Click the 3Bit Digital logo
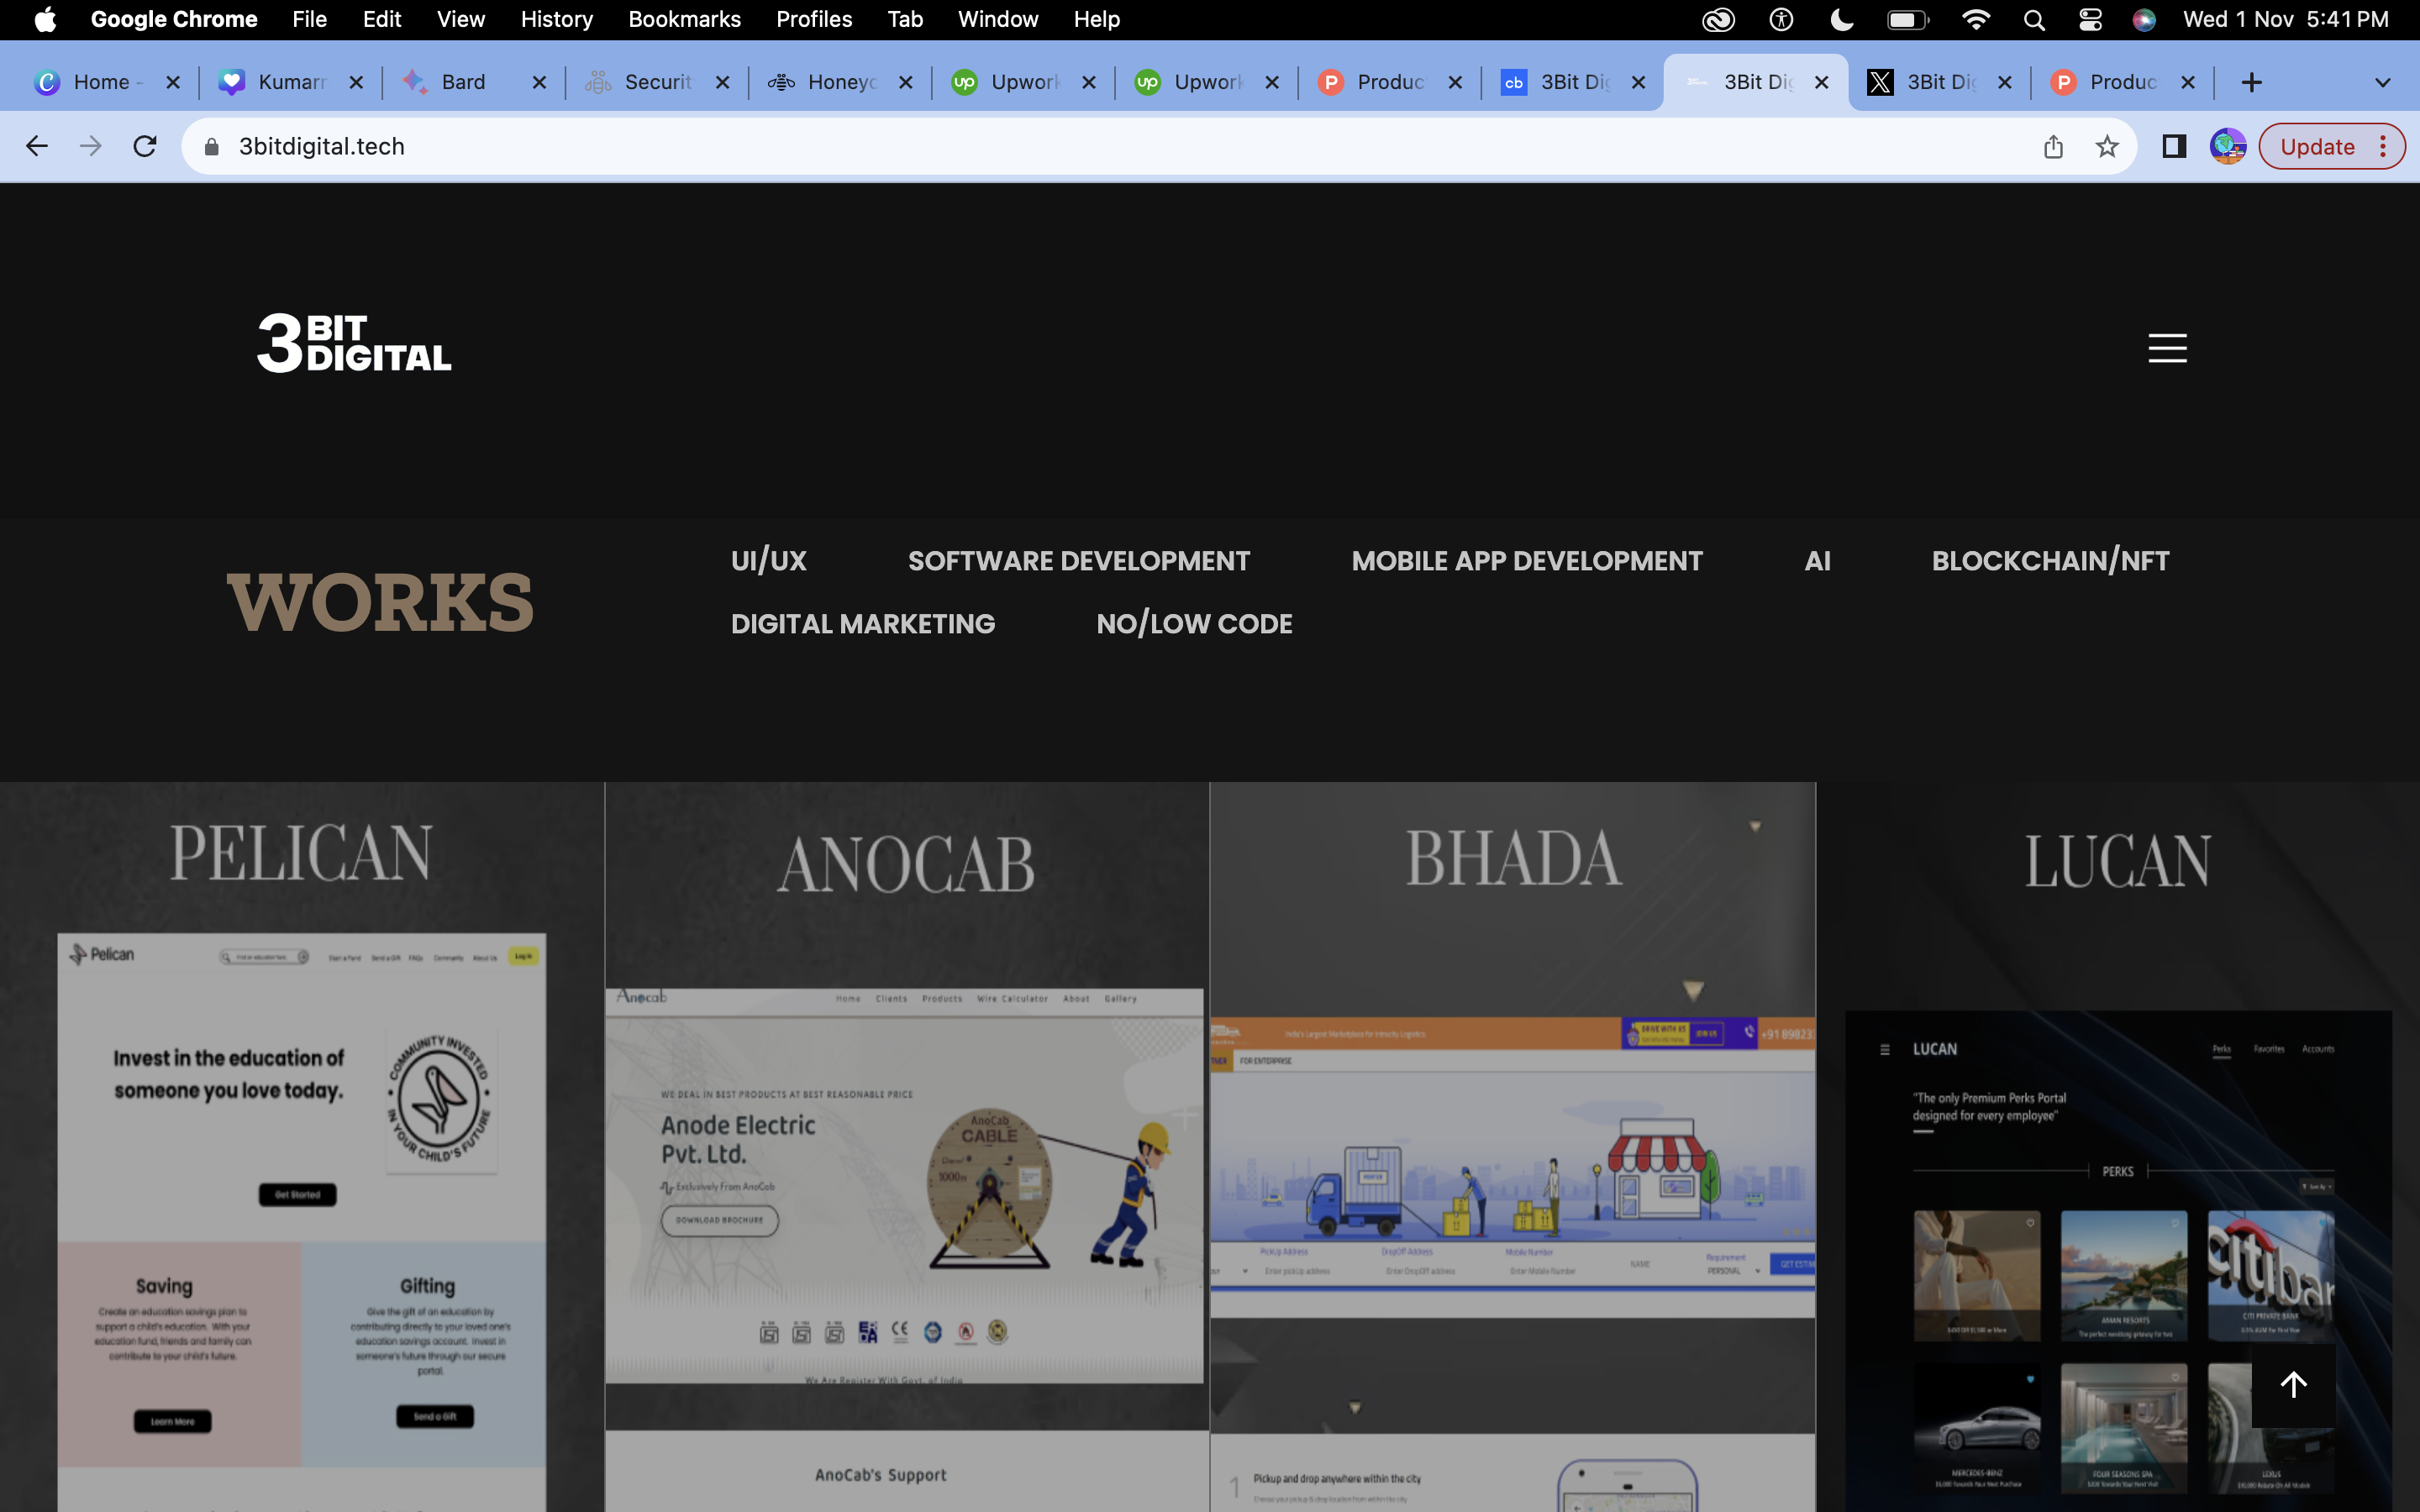The height and width of the screenshot is (1512, 2420). tap(354, 343)
